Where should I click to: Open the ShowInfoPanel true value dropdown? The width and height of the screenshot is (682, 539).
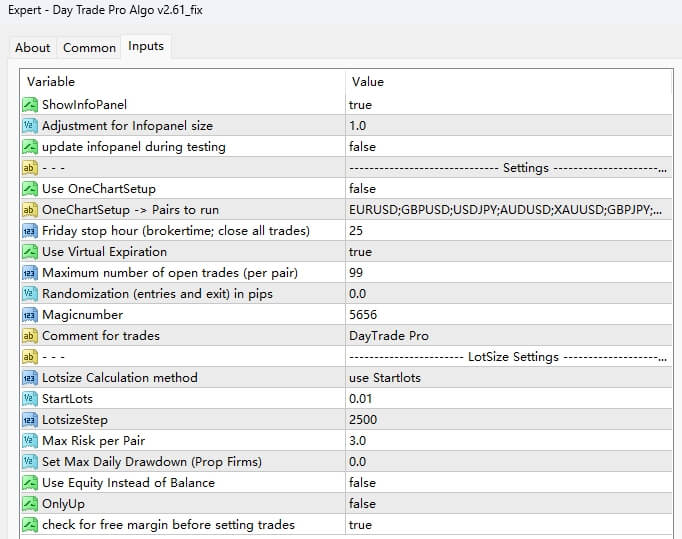pyautogui.click(x=360, y=105)
